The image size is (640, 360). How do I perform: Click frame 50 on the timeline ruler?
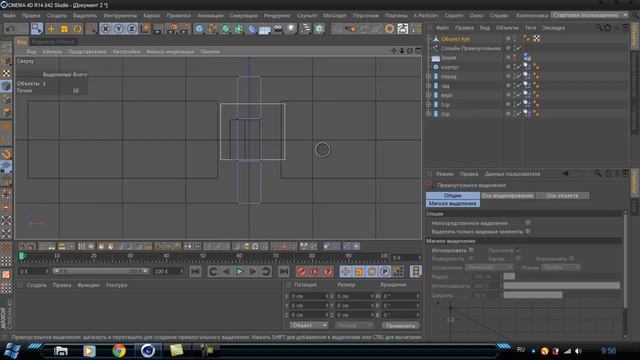point(203,257)
